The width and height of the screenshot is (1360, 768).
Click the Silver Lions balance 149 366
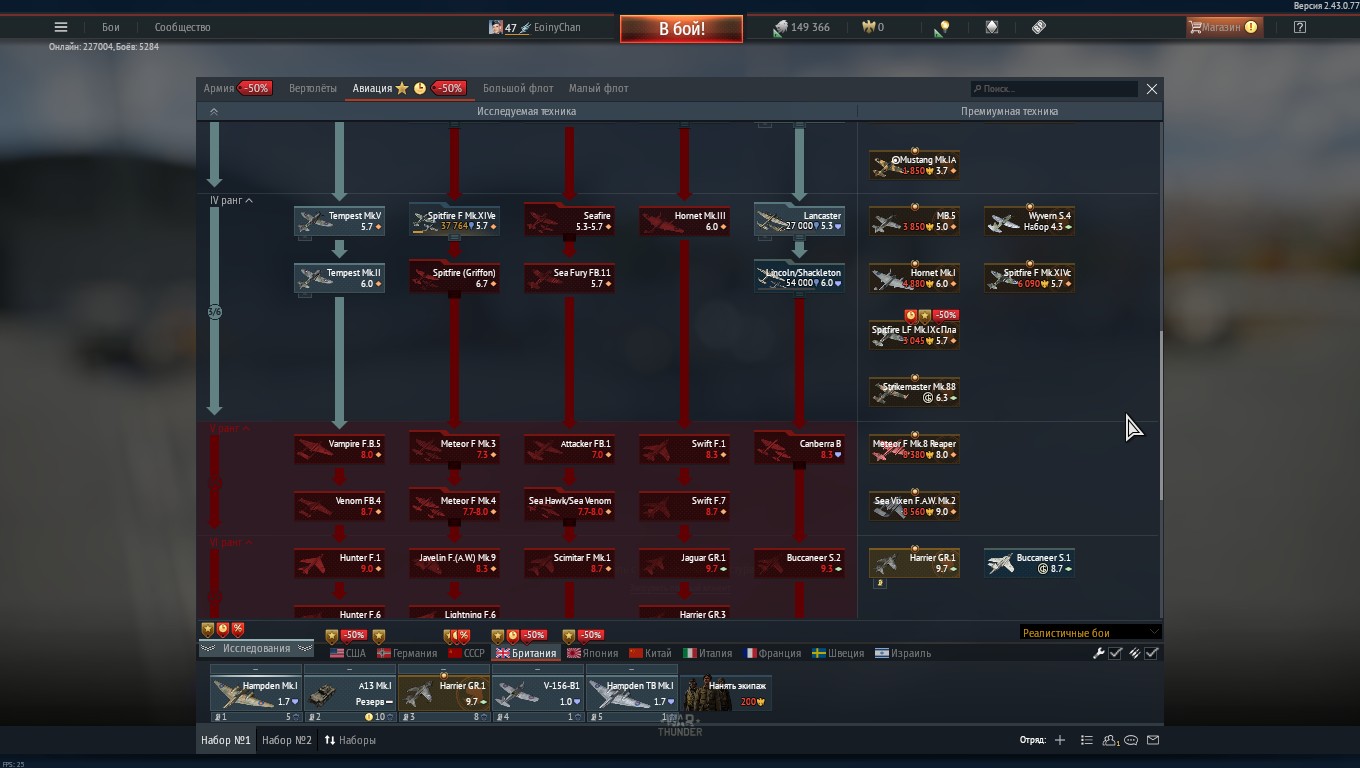[802, 28]
